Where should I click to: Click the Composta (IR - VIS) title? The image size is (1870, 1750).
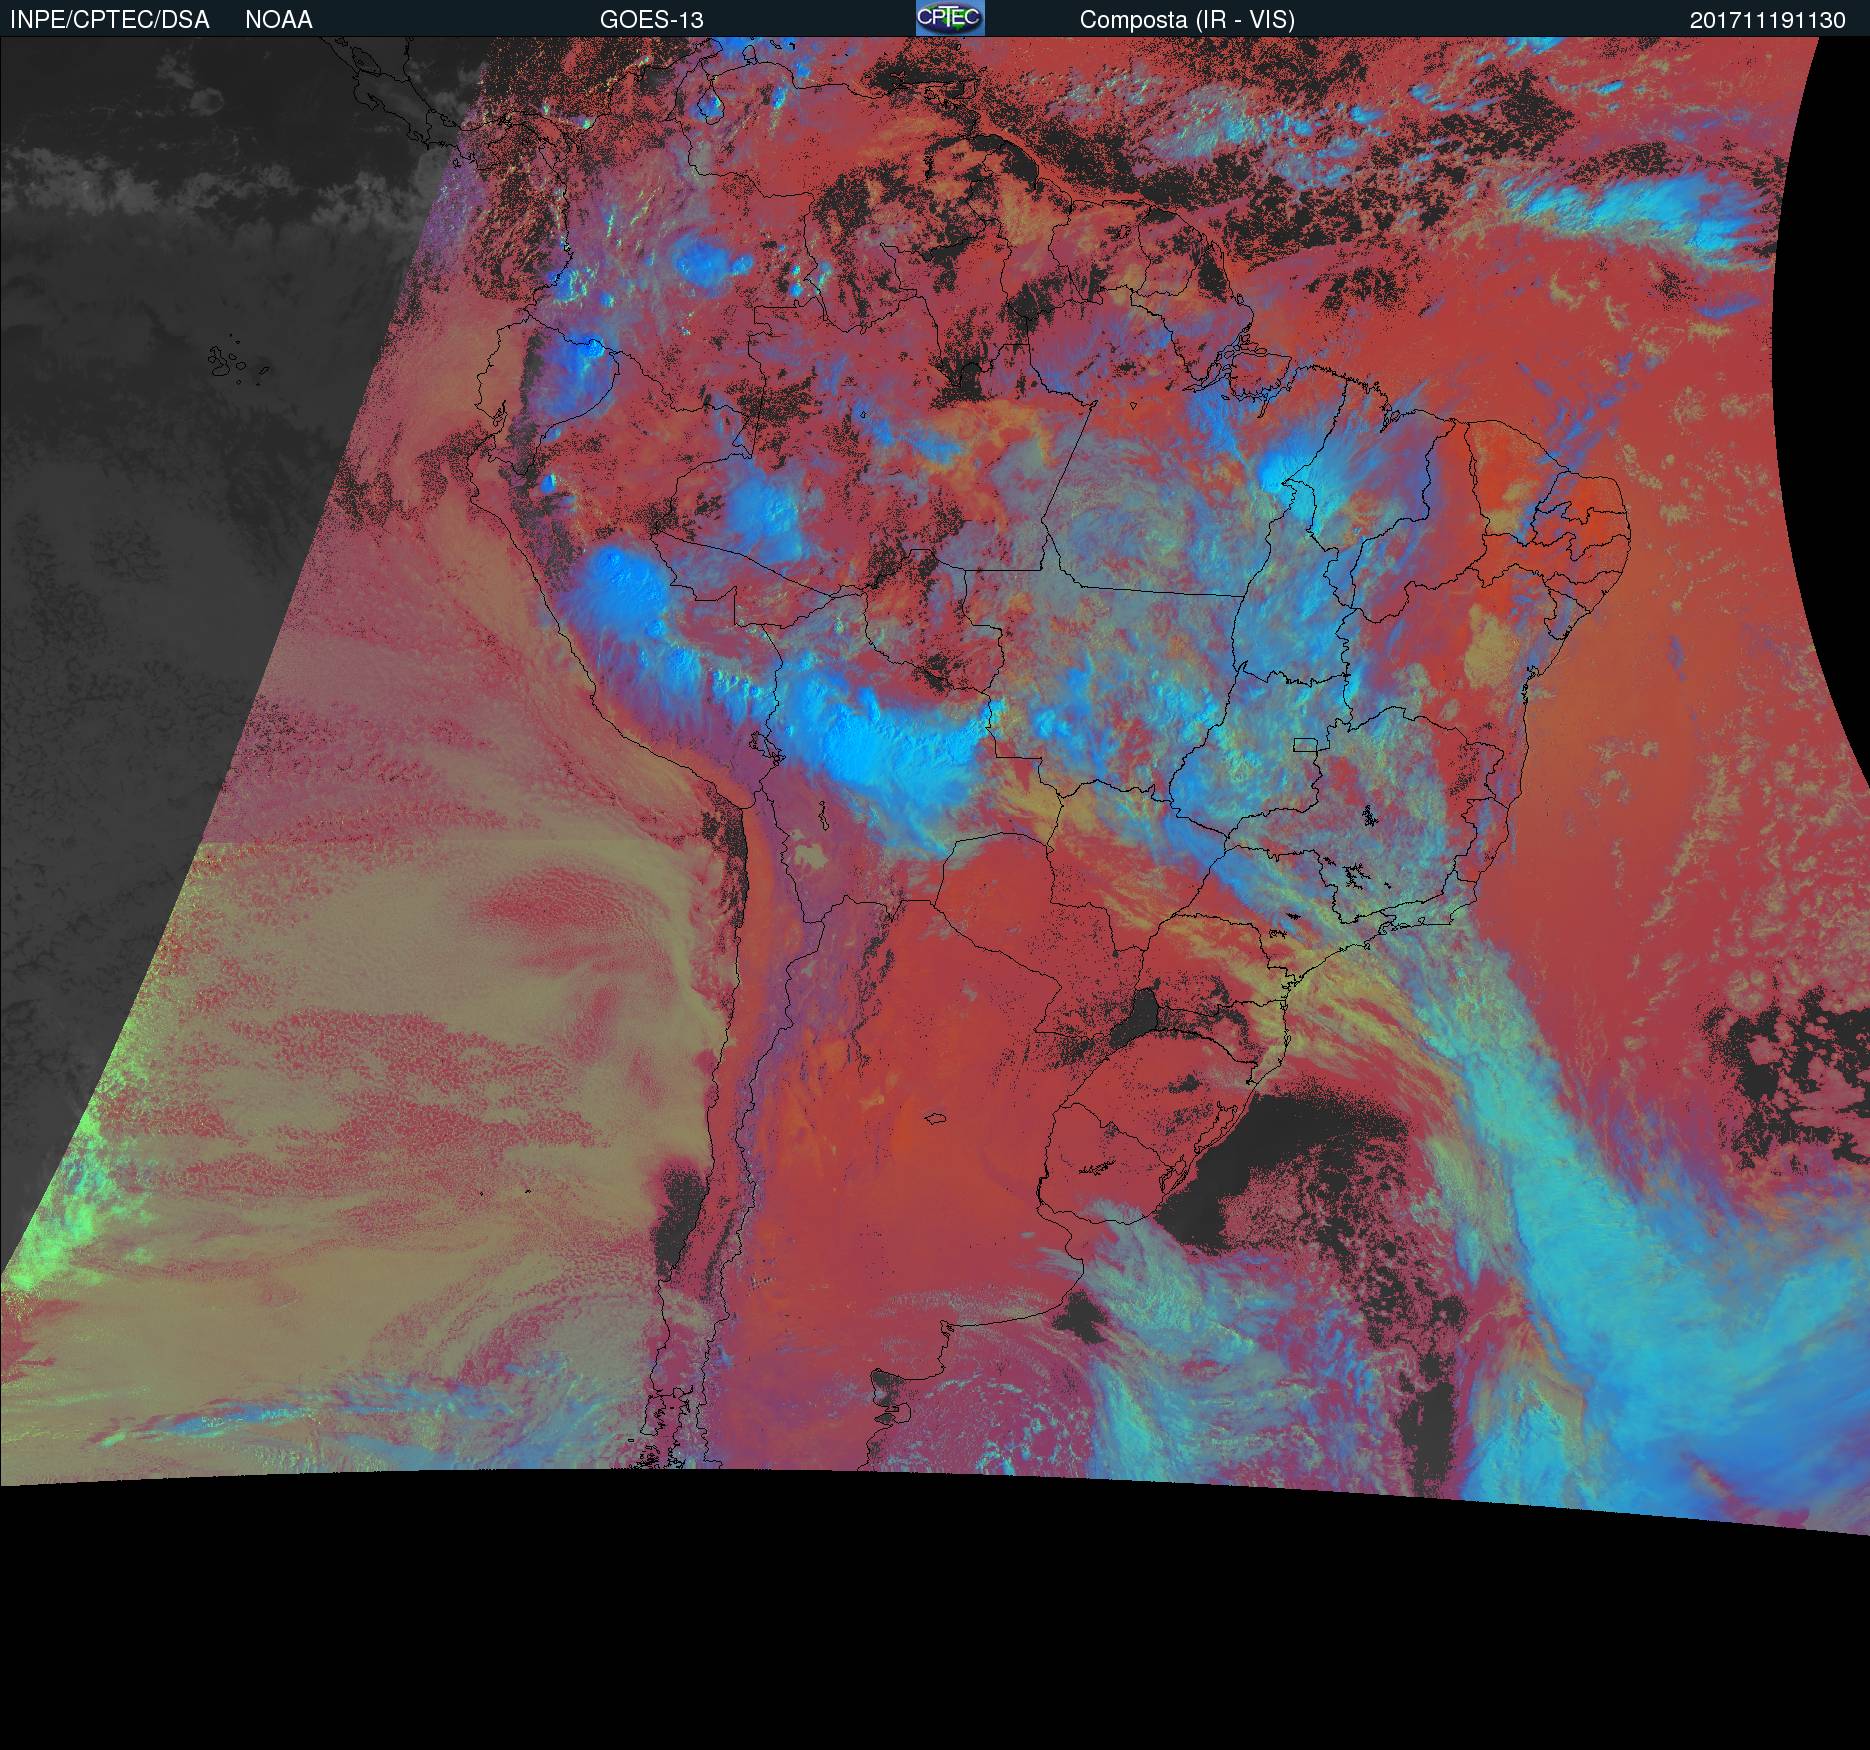1187,20
